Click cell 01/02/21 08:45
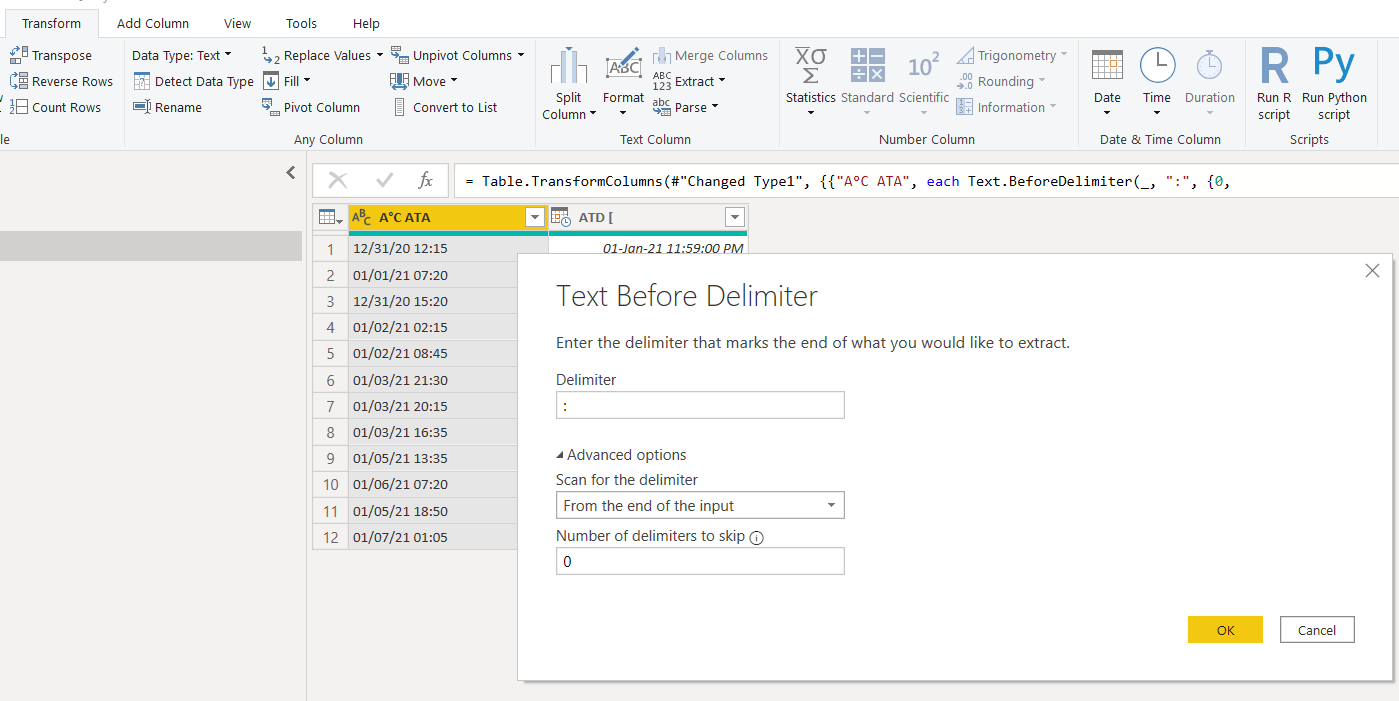The height and width of the screenshot is (701, 1399). (433, 353)
